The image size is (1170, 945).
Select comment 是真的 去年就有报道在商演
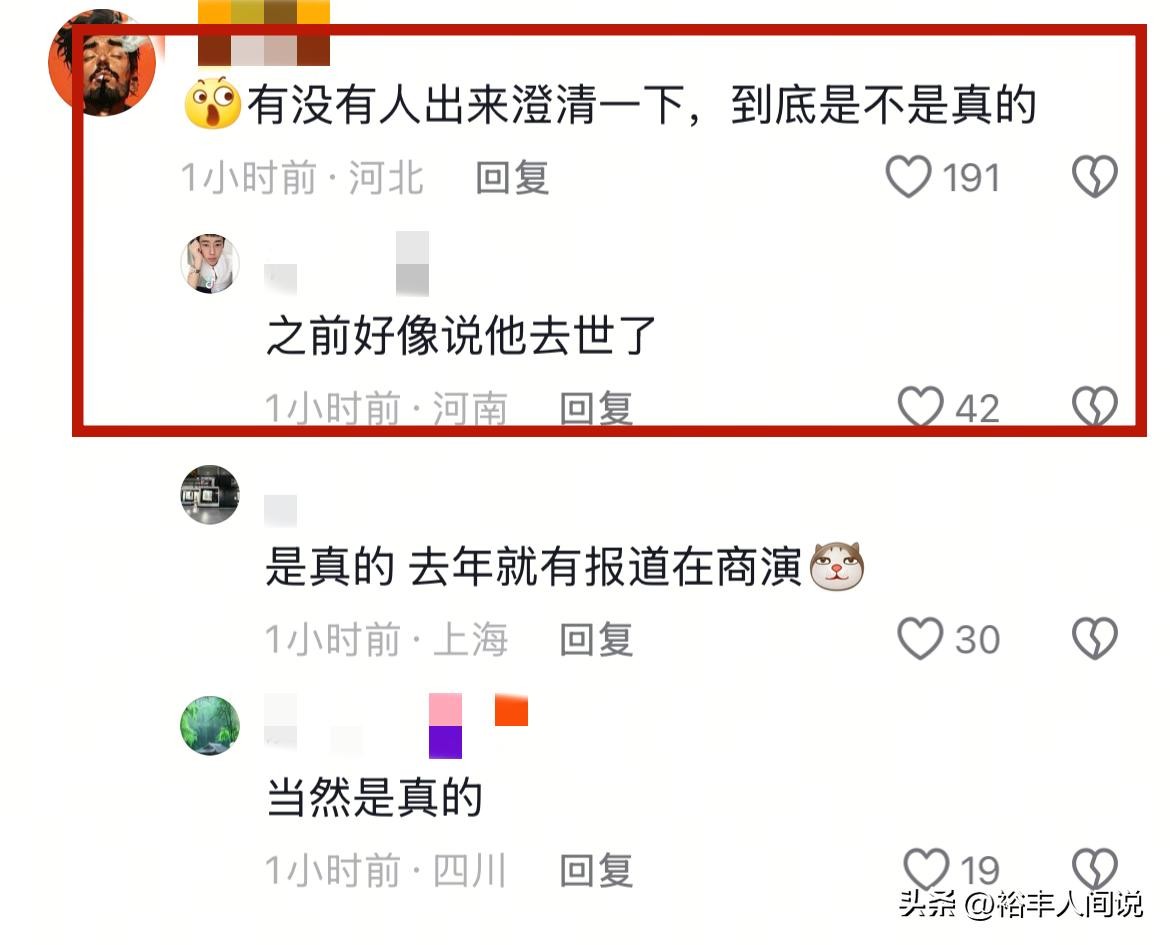[x=565, y=567]
